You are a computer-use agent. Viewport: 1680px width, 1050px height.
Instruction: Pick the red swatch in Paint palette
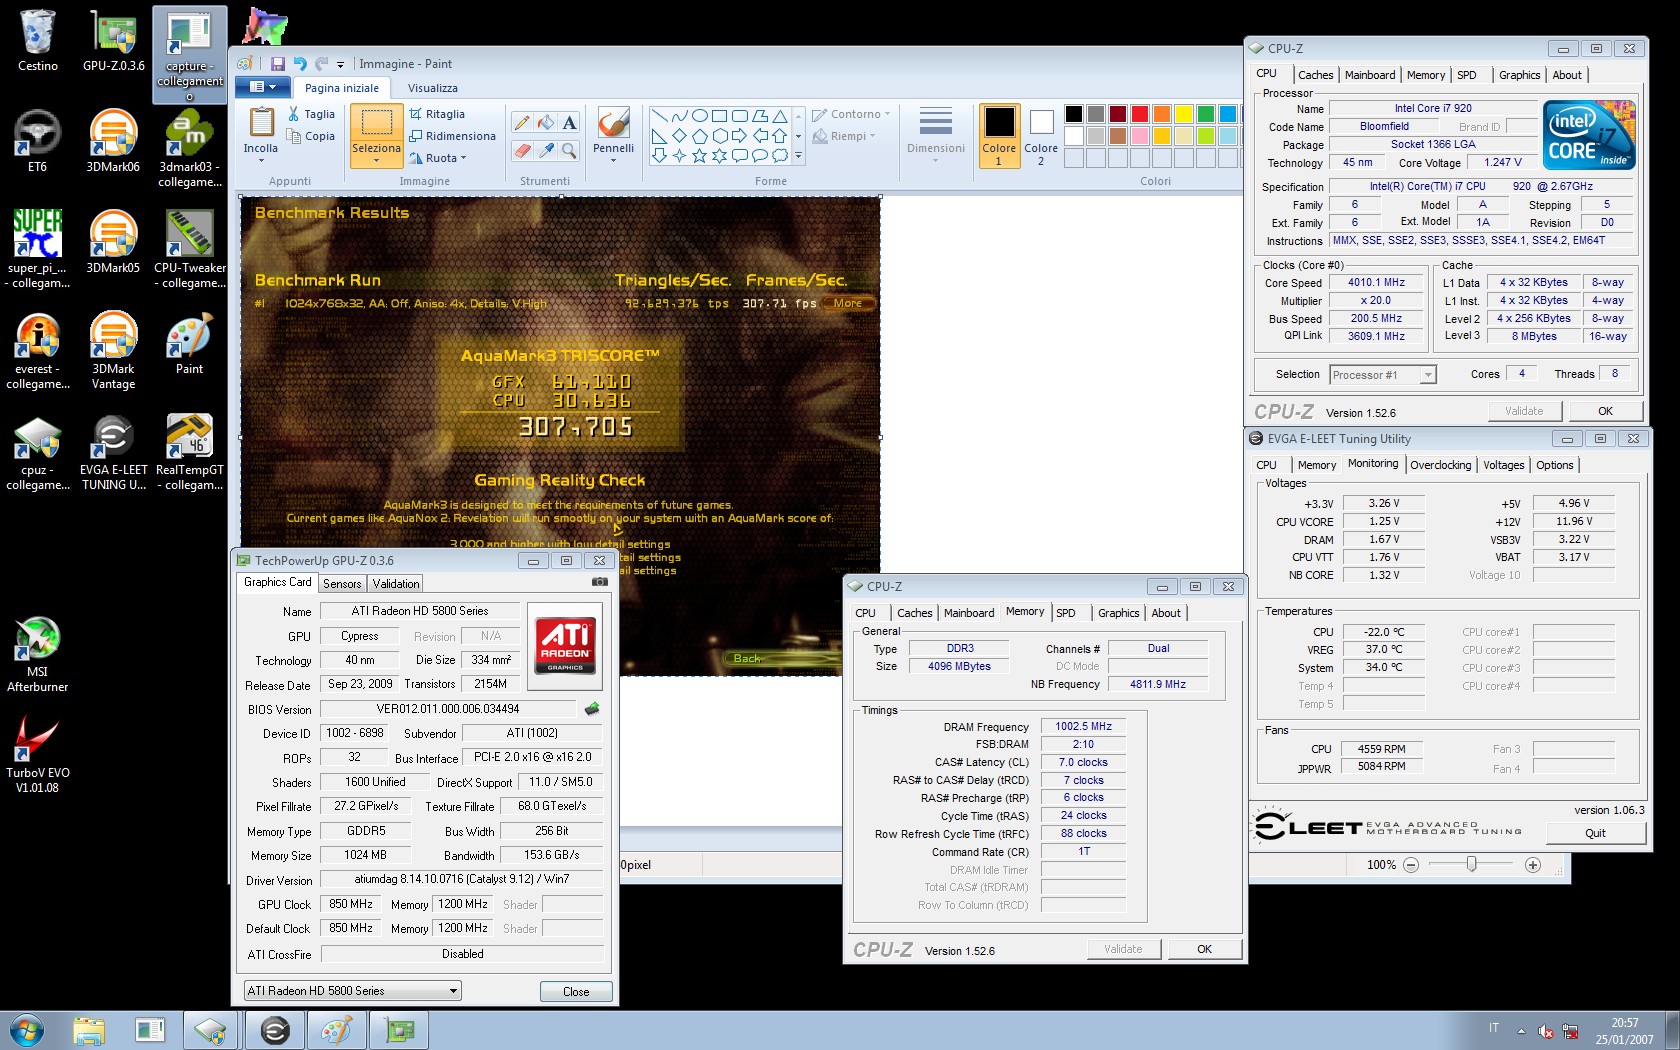point(1140,114)
